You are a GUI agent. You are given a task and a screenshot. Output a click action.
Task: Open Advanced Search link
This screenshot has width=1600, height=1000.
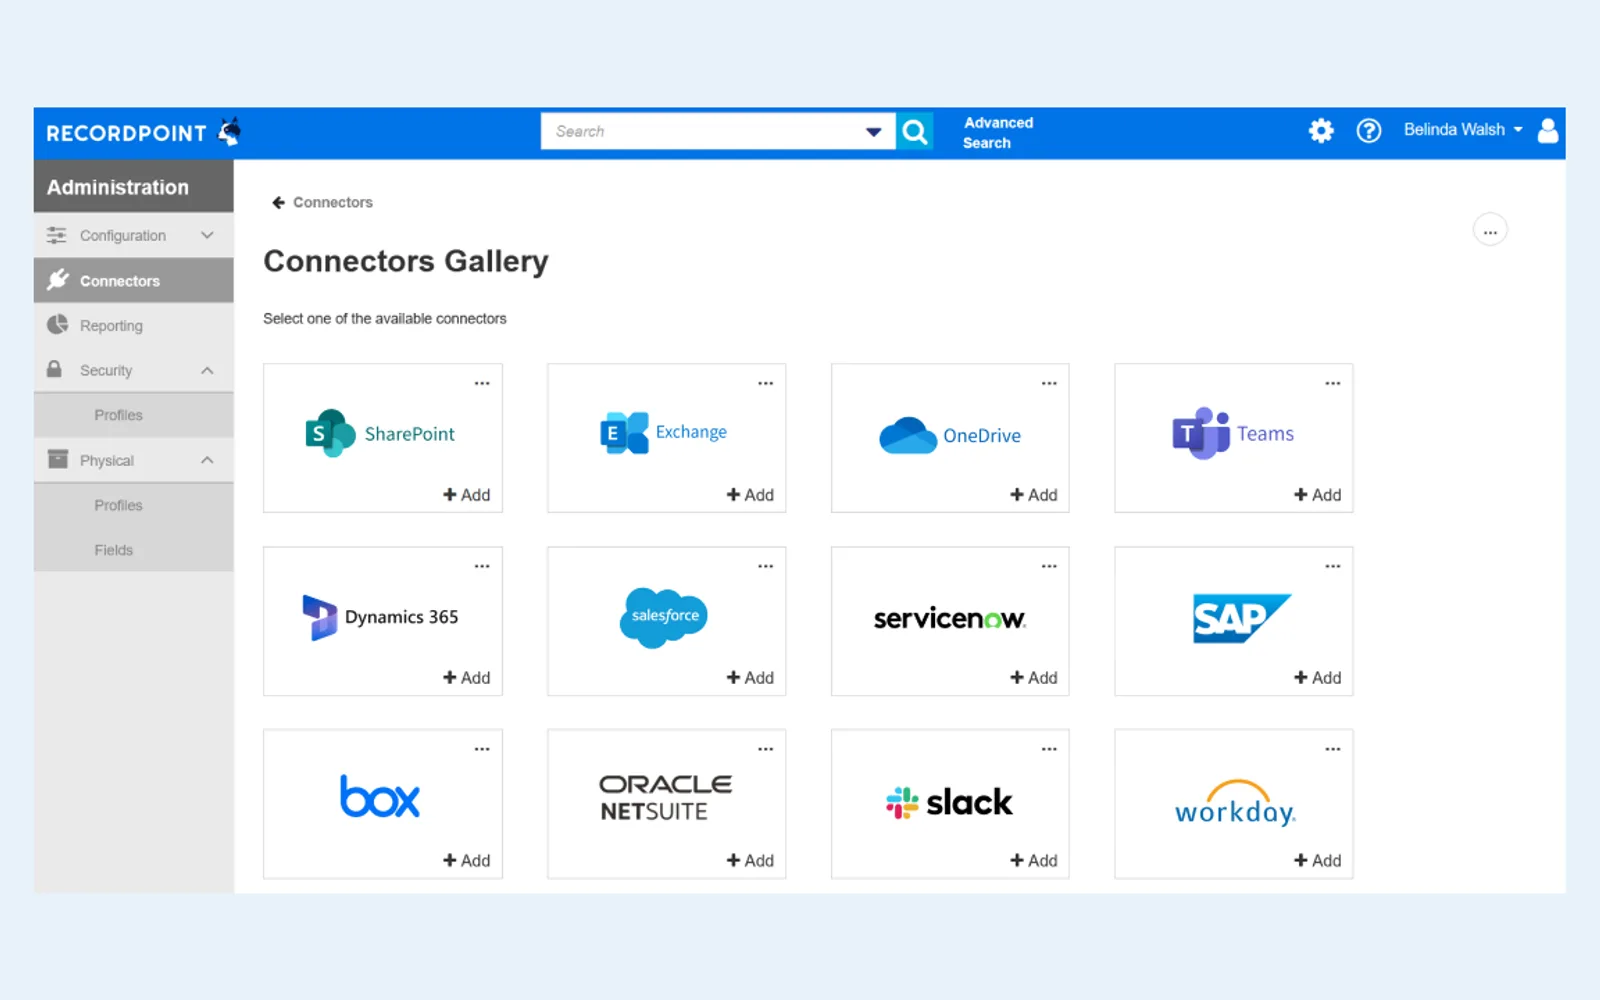(997, 132)
